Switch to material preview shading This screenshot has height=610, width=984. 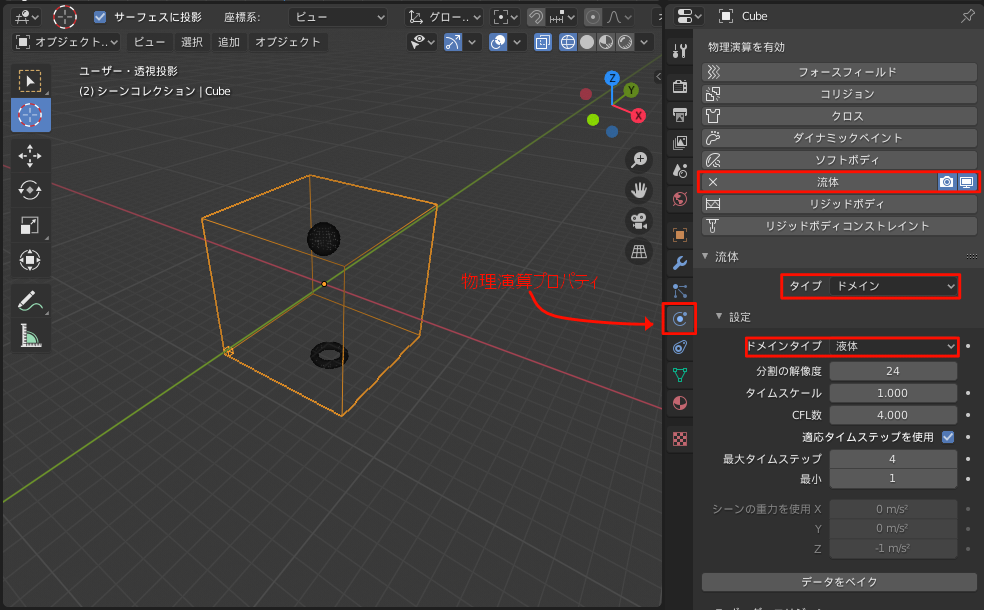[x=606, y=42]
